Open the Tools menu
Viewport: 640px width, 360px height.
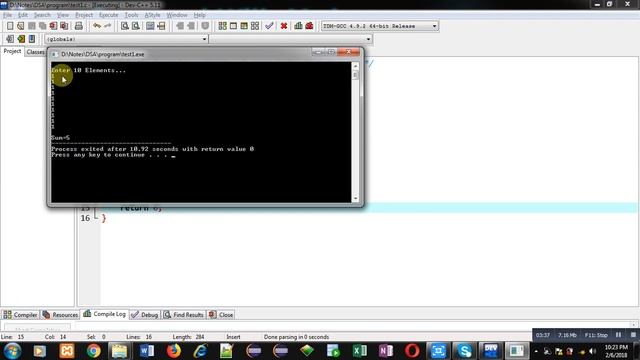pyautogui.click(x=131, y=15)
